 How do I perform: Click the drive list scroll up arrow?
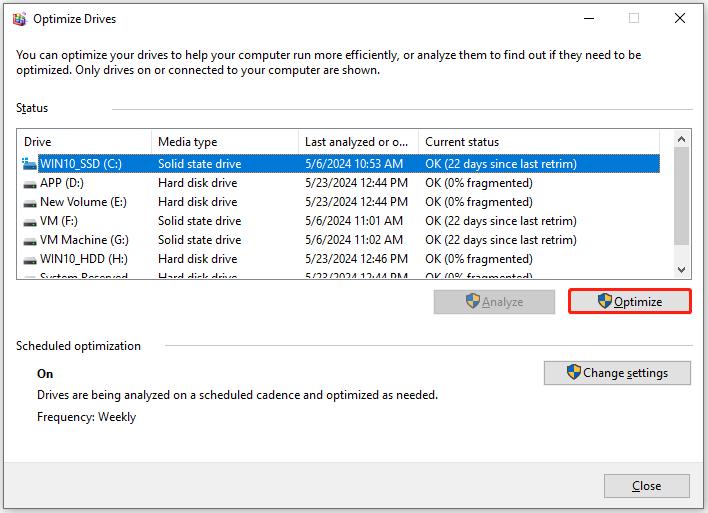click(681, 139)
